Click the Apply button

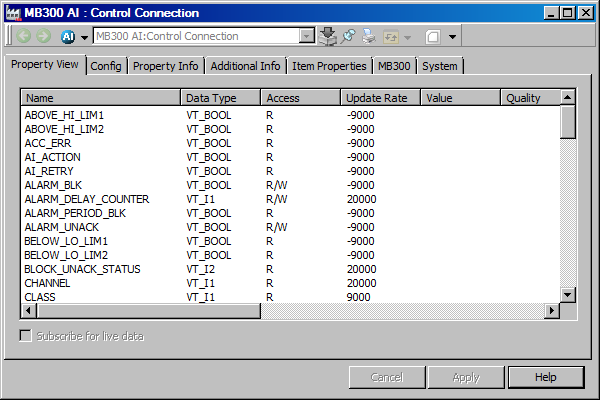(466, 377)
